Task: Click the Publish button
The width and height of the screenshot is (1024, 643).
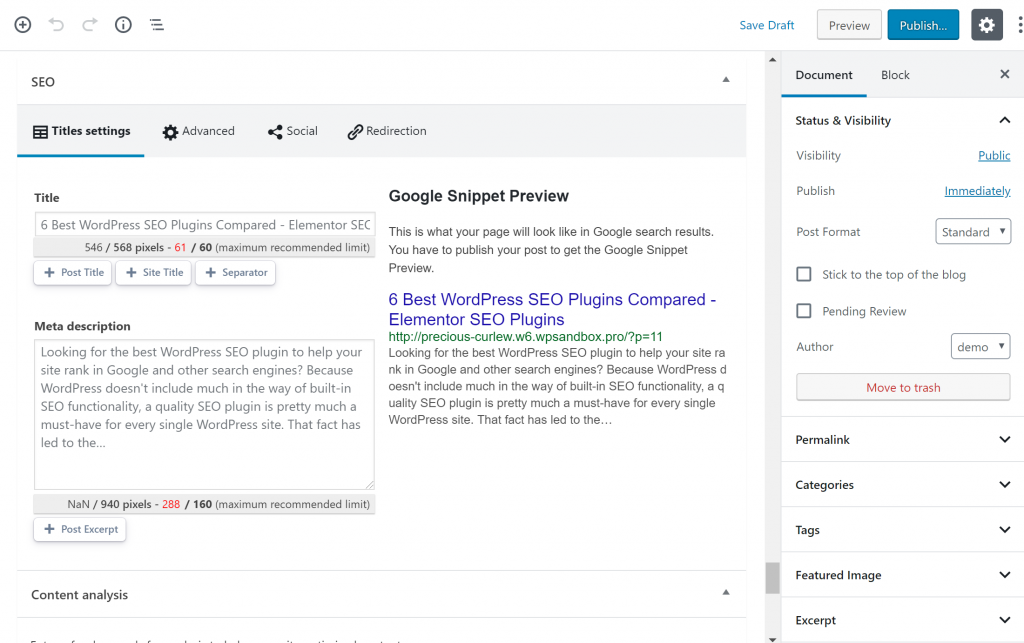Action: click(x=922, y=25)
